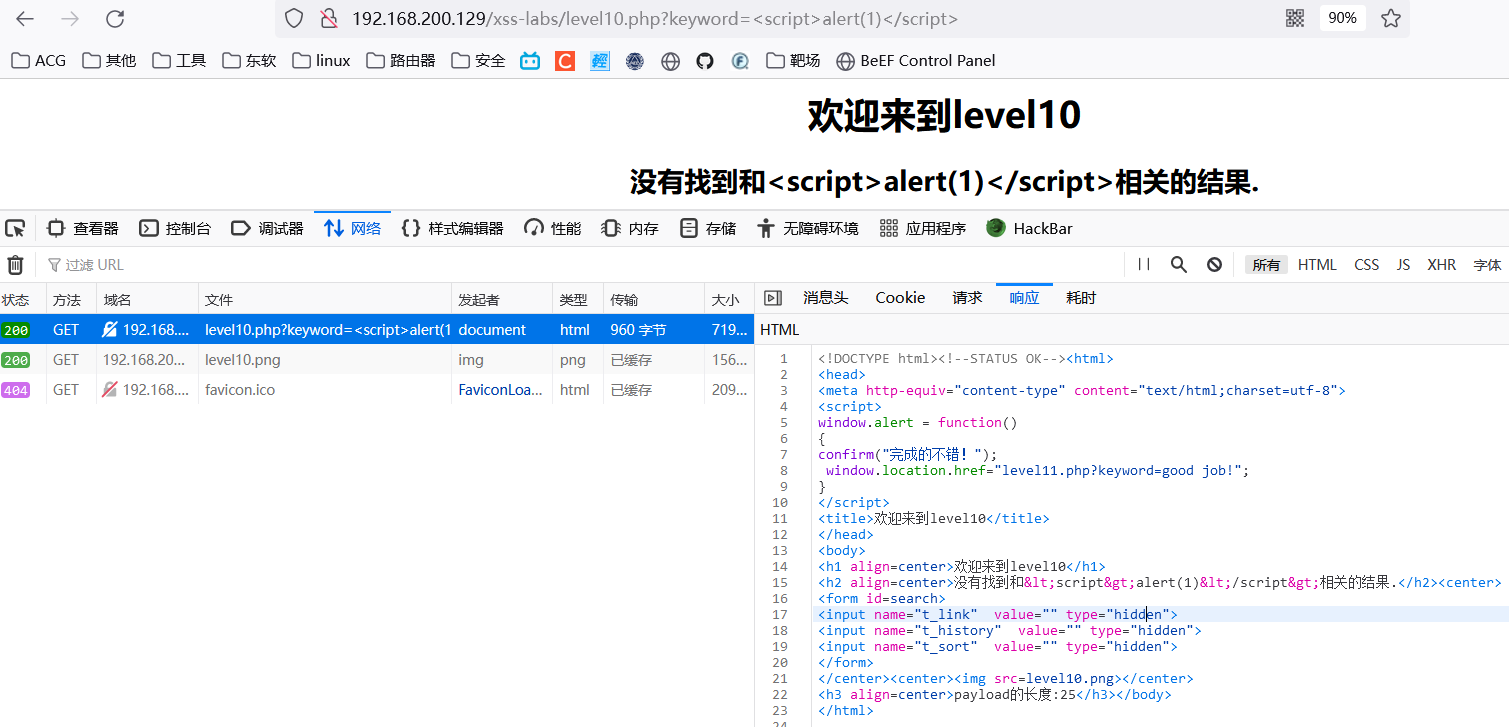Sort by 传输 column header

point(654,300)
